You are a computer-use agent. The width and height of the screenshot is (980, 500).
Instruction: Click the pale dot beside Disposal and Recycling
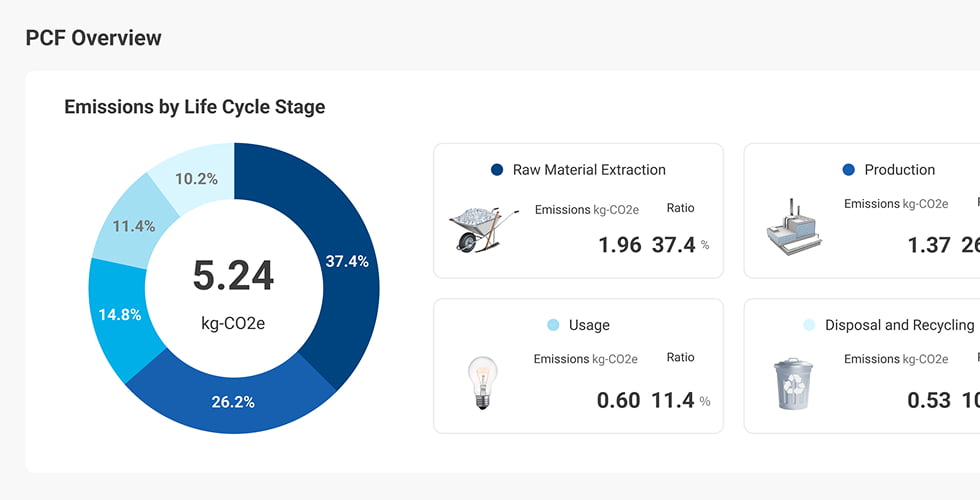click(809, 325)
